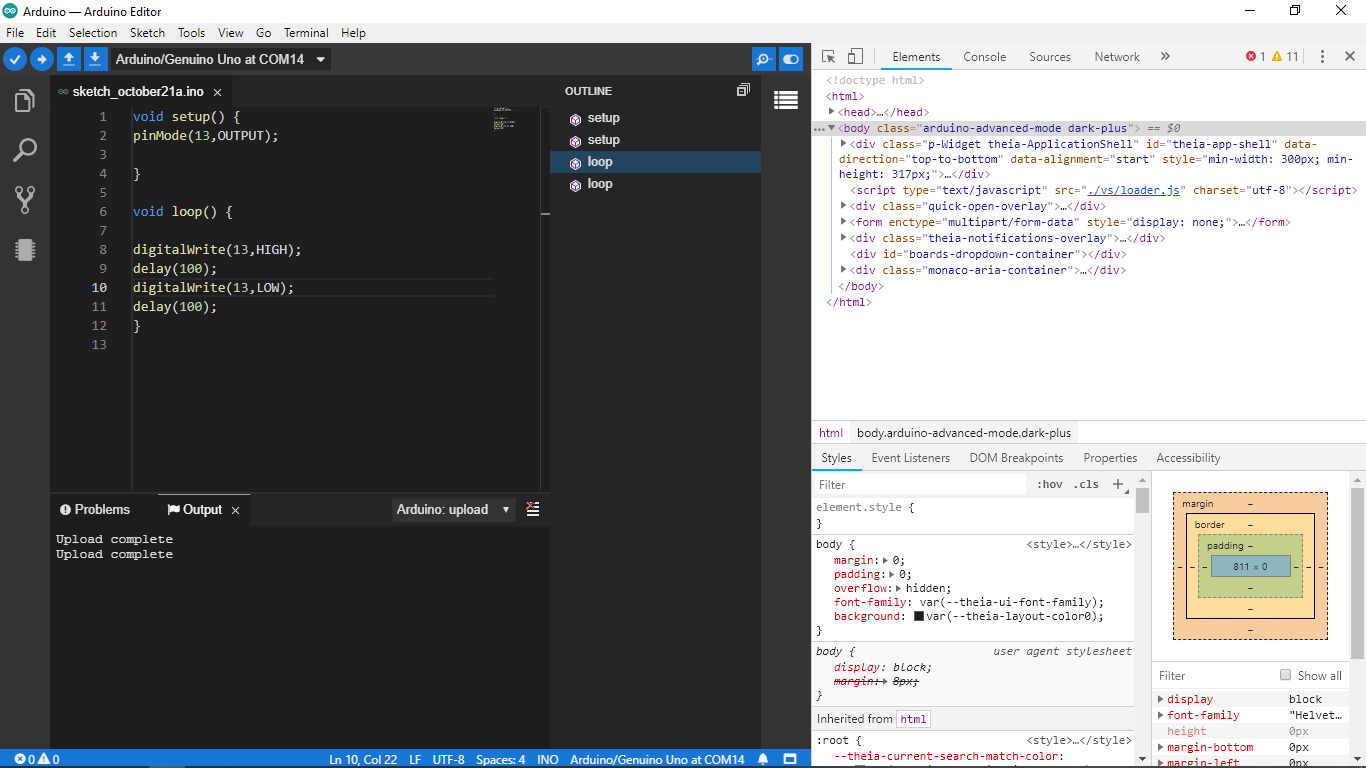This screenshot has width=1366, height=768.
Task: Click the black background color swatch in body styles
Action: tap(919, 617)
